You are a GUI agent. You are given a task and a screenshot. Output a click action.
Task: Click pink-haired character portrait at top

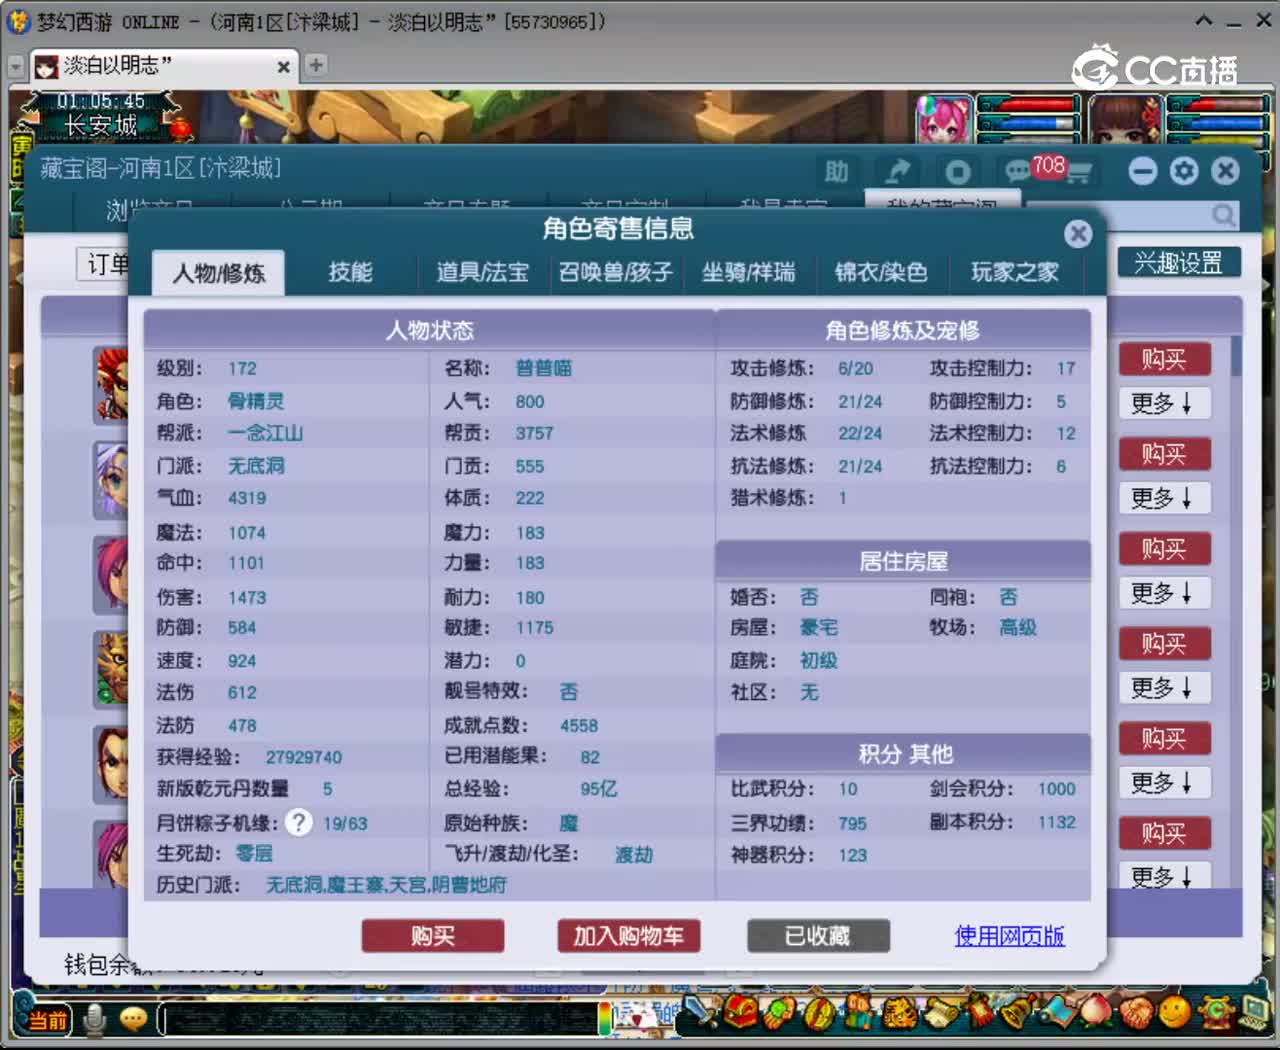click(944, 119)
